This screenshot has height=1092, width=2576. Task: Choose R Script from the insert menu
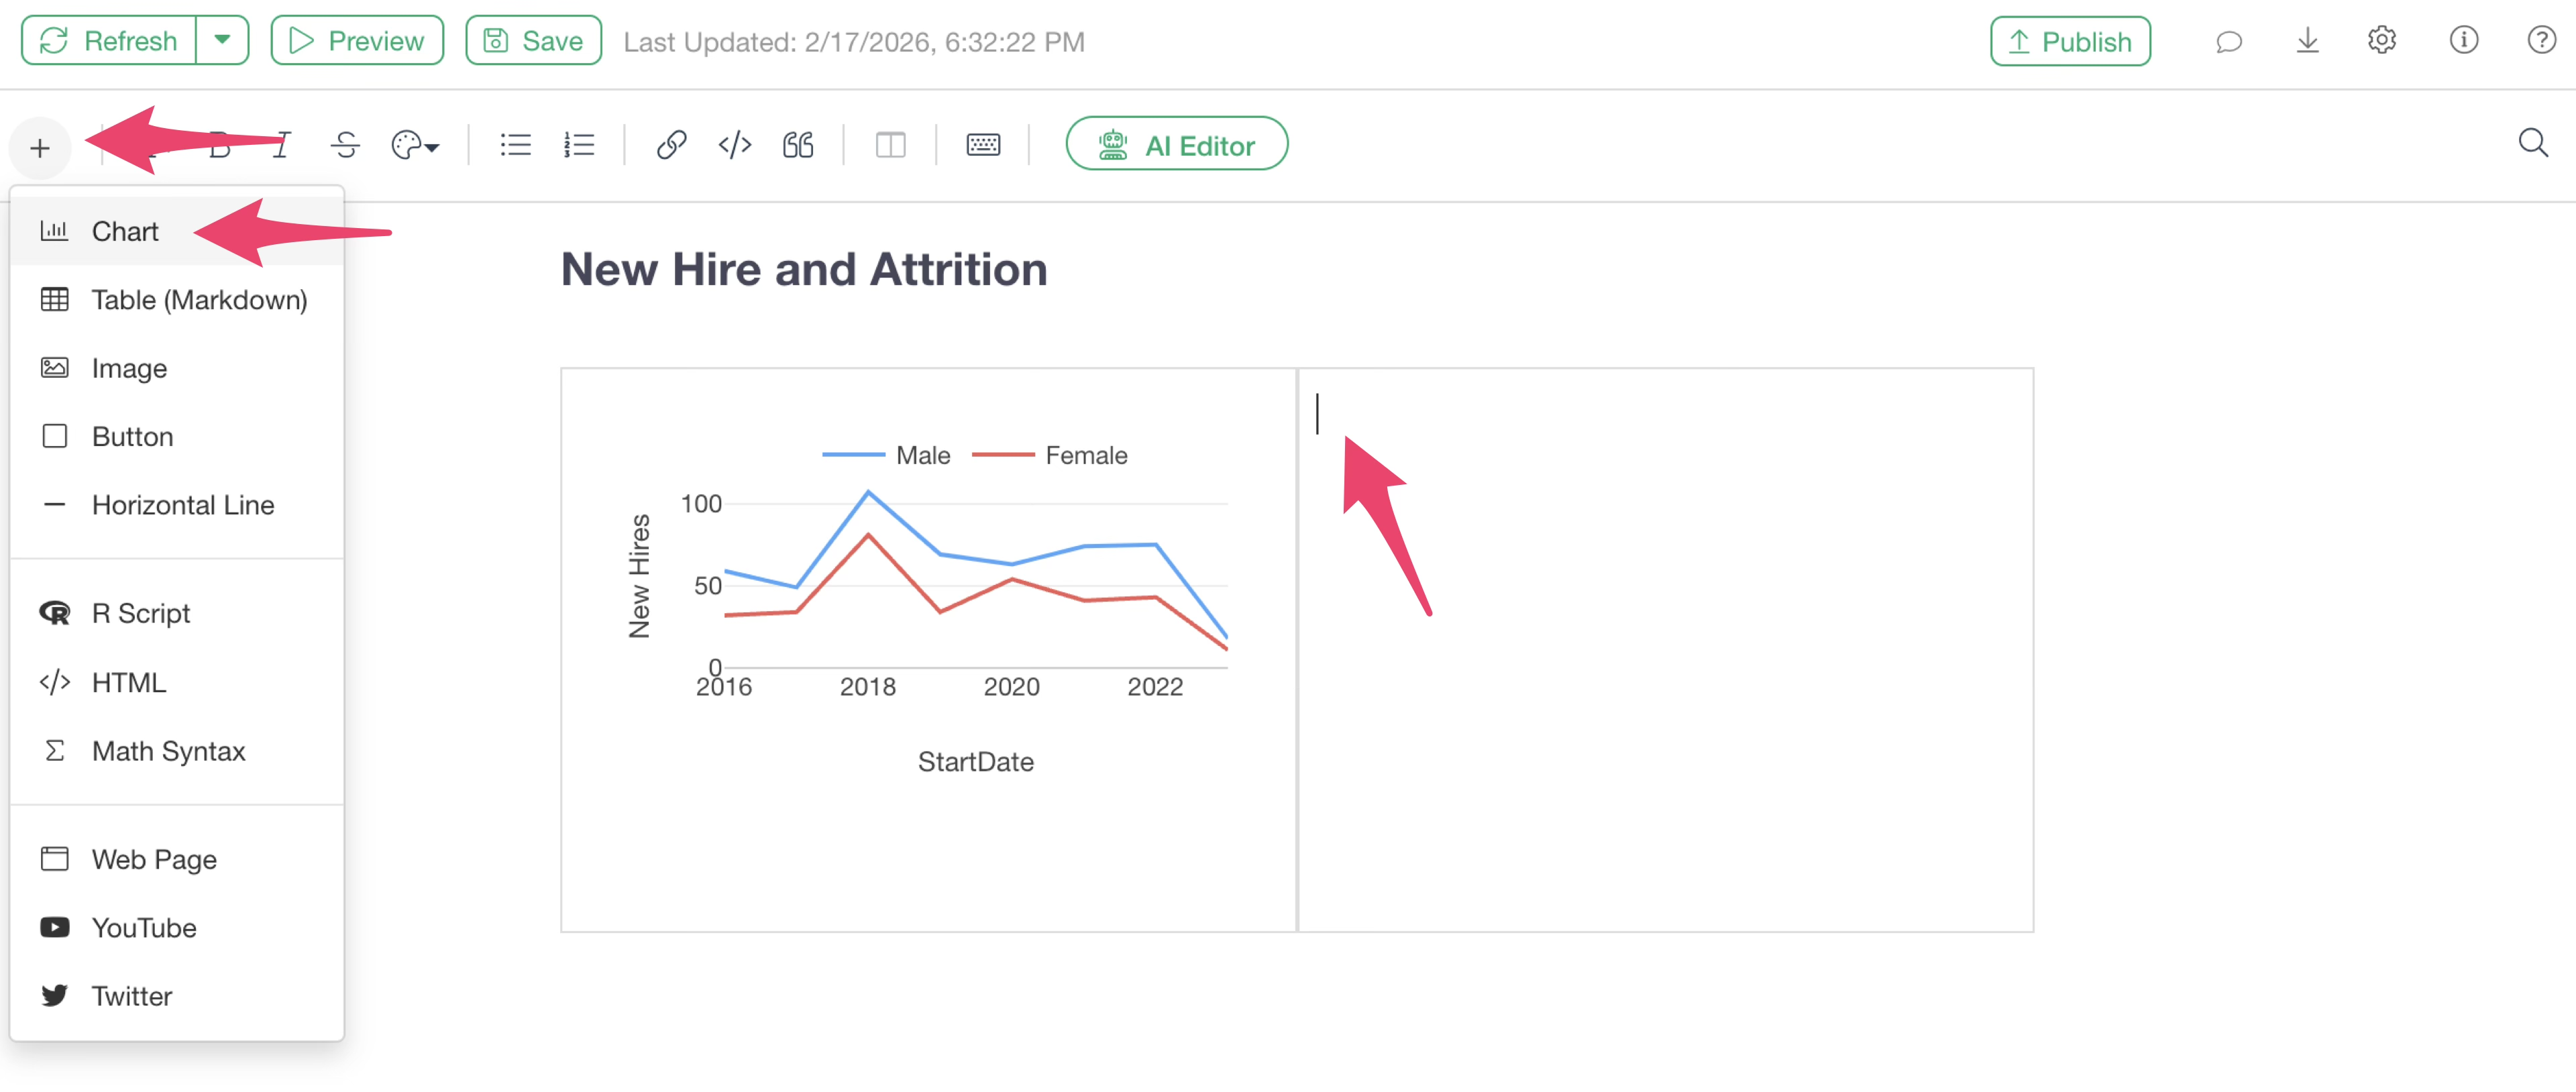point(141,613)
